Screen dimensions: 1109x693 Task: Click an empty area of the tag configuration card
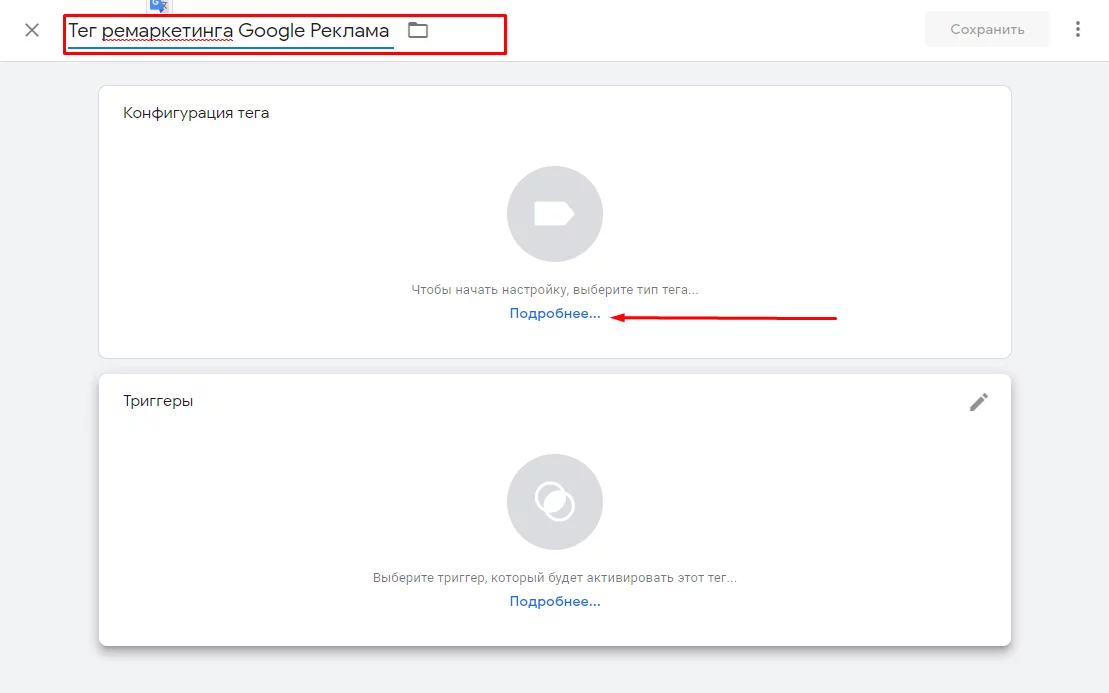click(813, 212)
